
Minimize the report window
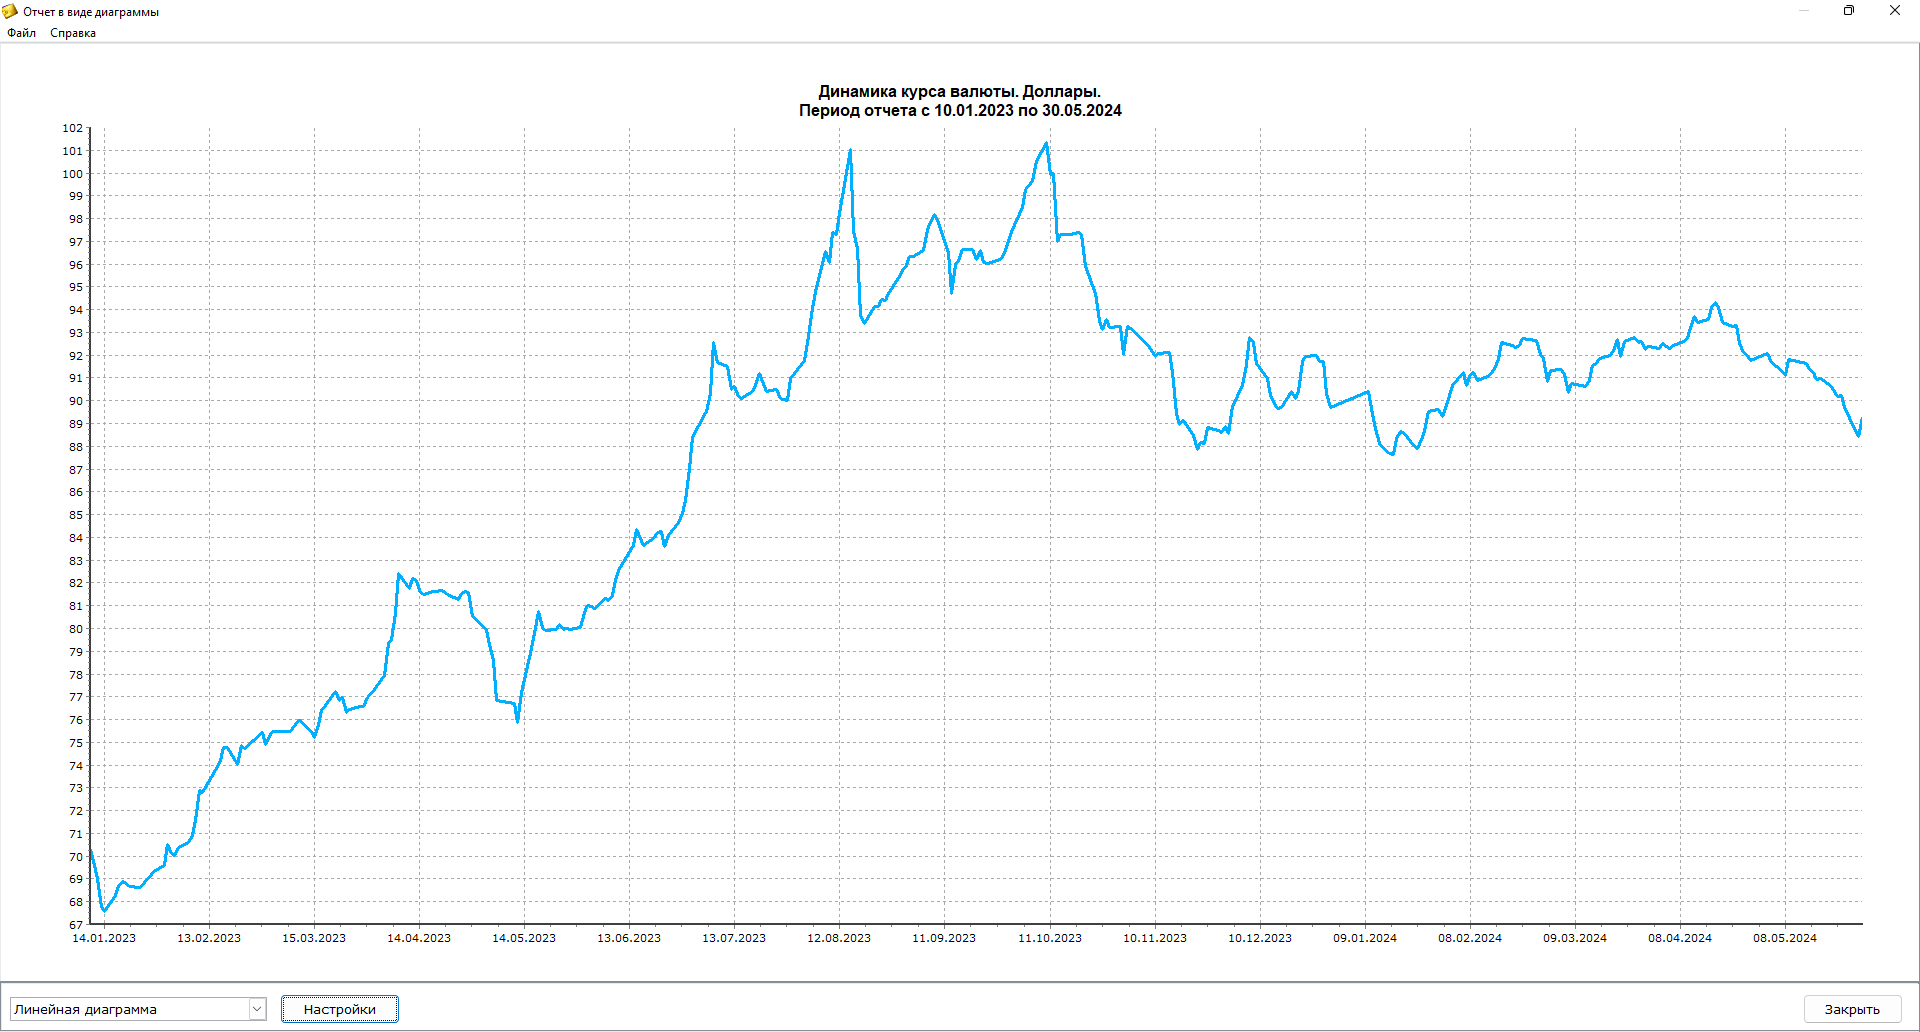click(x=1804, y=11)
